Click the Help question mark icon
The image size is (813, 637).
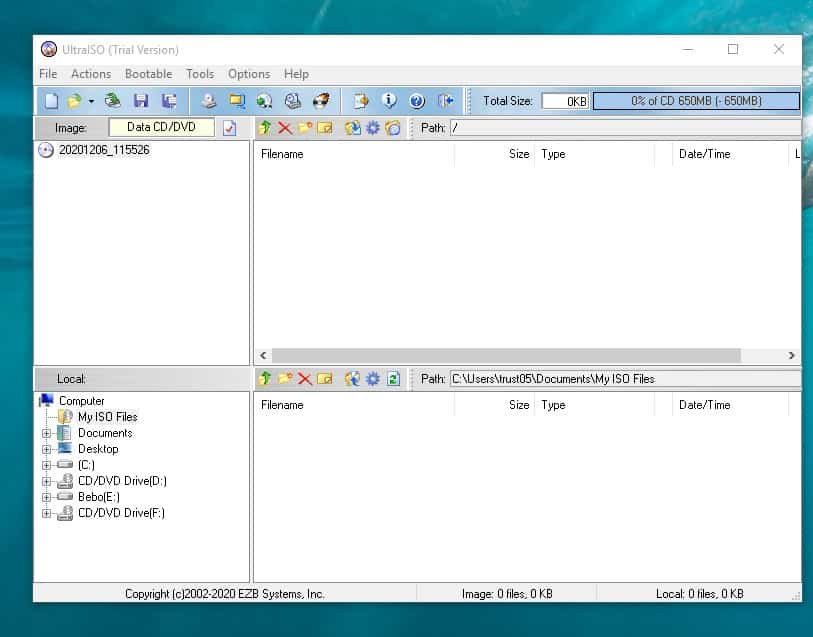[x=418, y=101]
